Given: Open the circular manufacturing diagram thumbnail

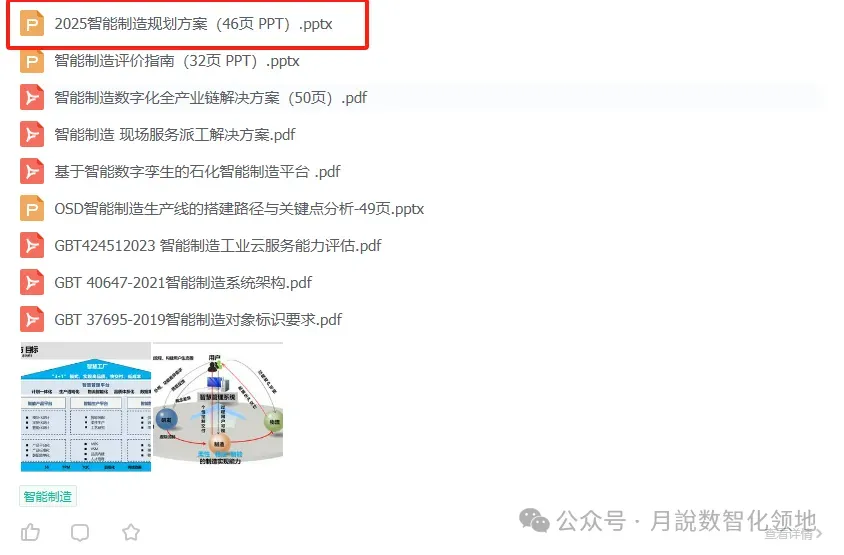Looking at the screenshot, I should 218,404.
